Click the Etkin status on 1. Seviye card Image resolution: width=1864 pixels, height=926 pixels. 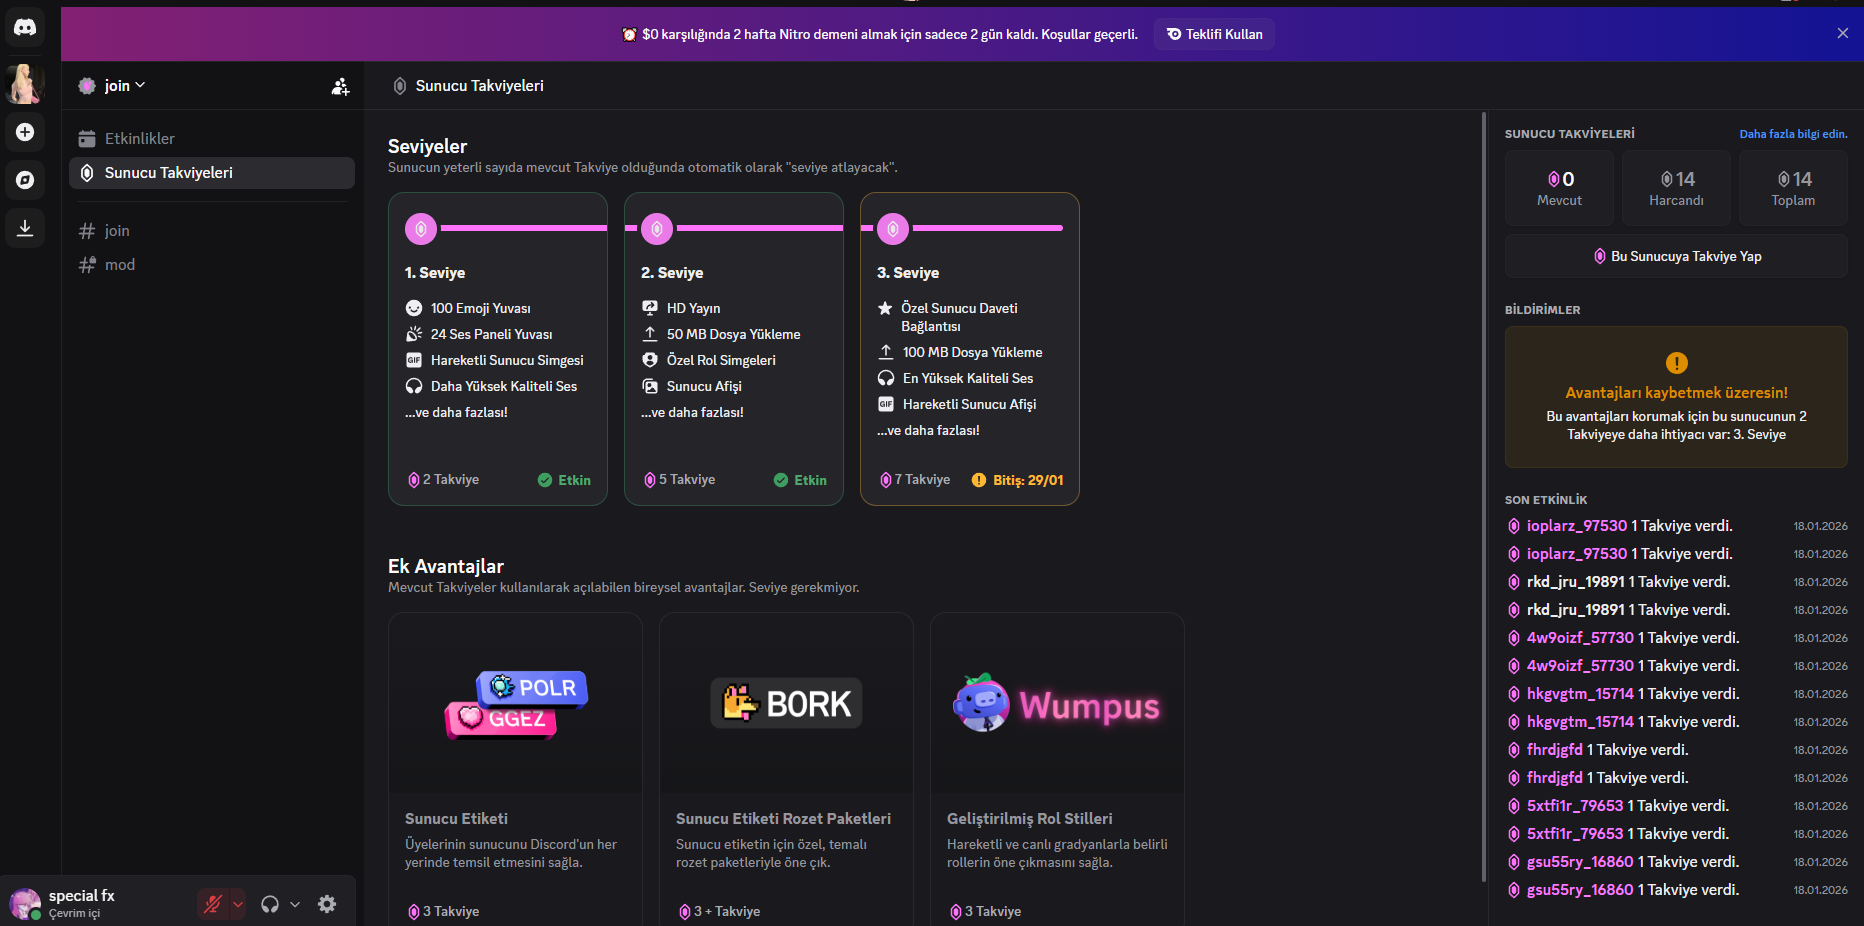click(564, 480)
